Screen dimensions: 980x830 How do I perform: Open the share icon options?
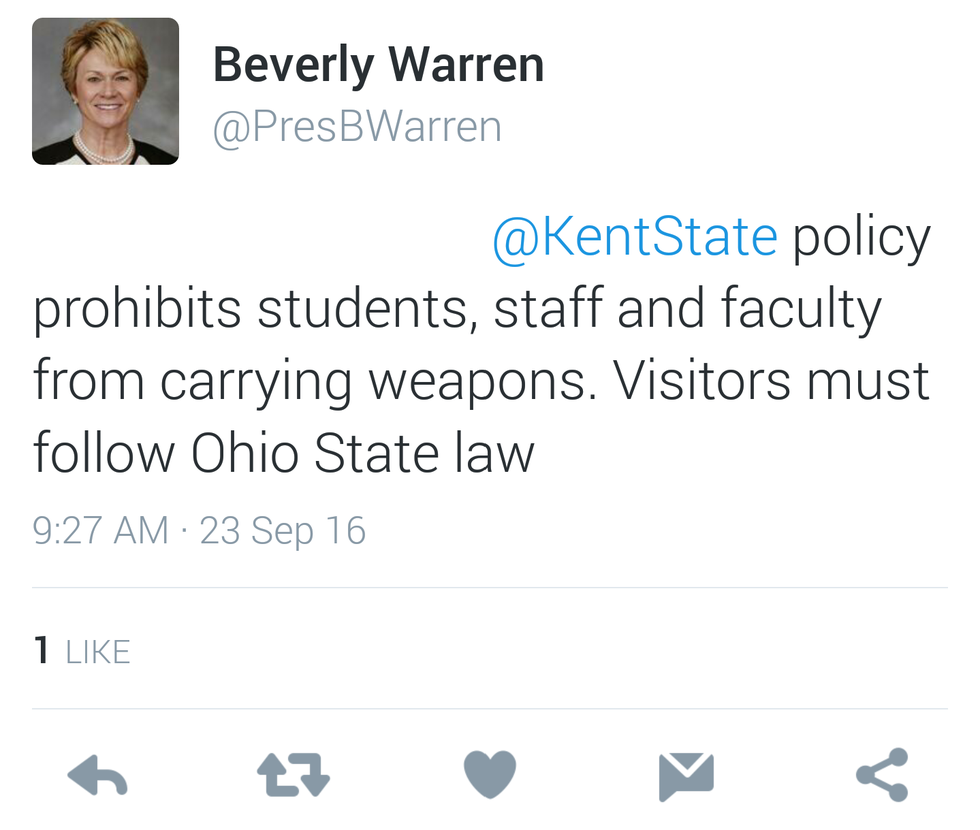tap(882, 775)
